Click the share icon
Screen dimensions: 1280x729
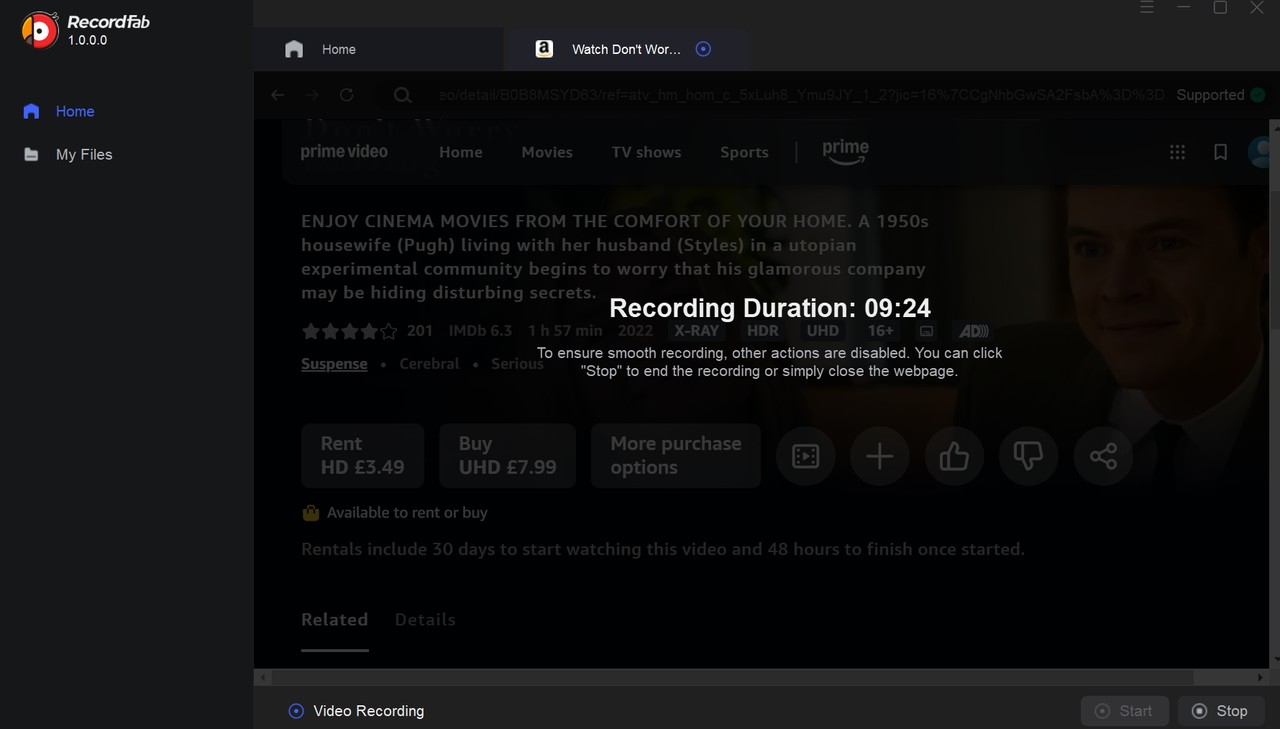1103,457
